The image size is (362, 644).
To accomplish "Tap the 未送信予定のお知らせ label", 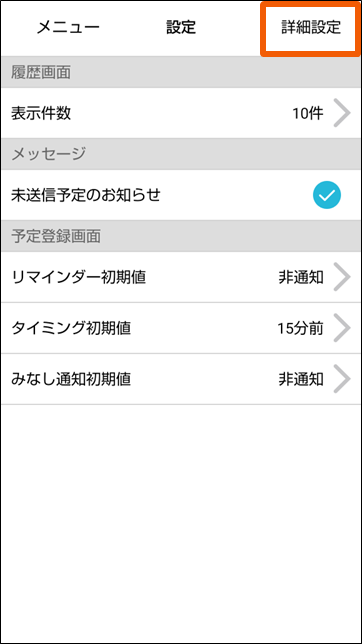I will [85, 195].
